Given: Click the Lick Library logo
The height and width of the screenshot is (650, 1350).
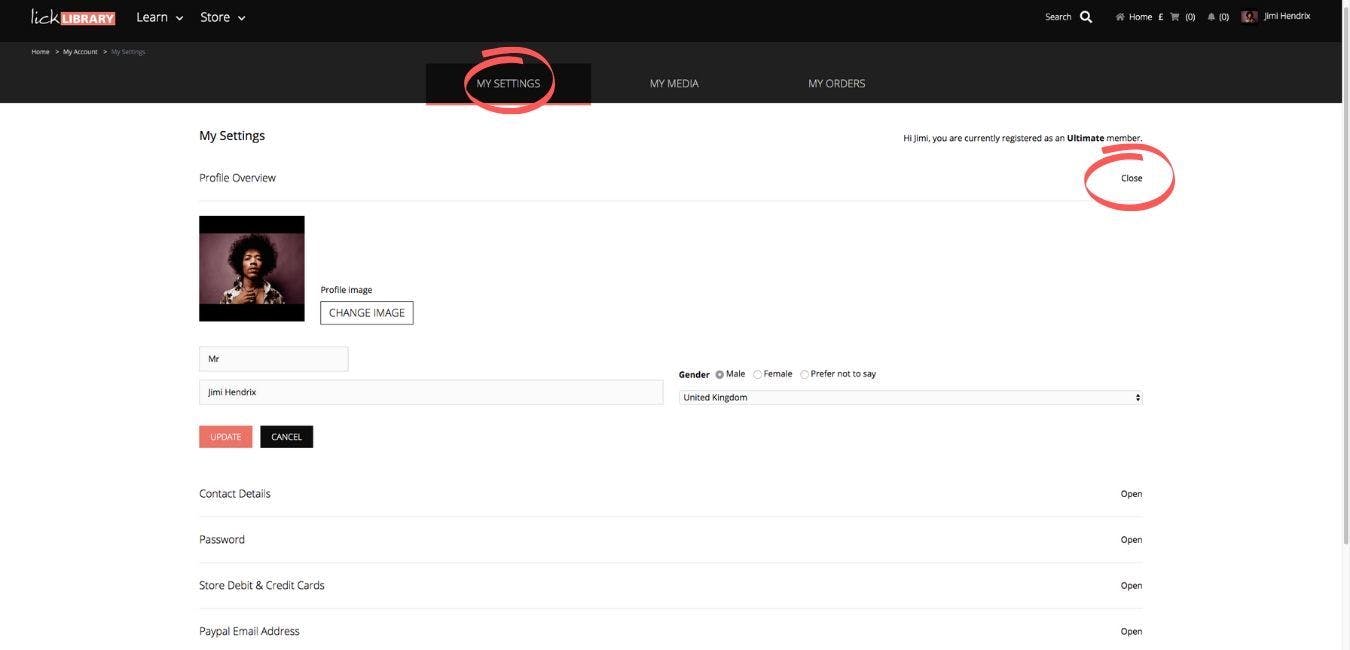Looking at the screenshot, I should click(x=73, y=17).
